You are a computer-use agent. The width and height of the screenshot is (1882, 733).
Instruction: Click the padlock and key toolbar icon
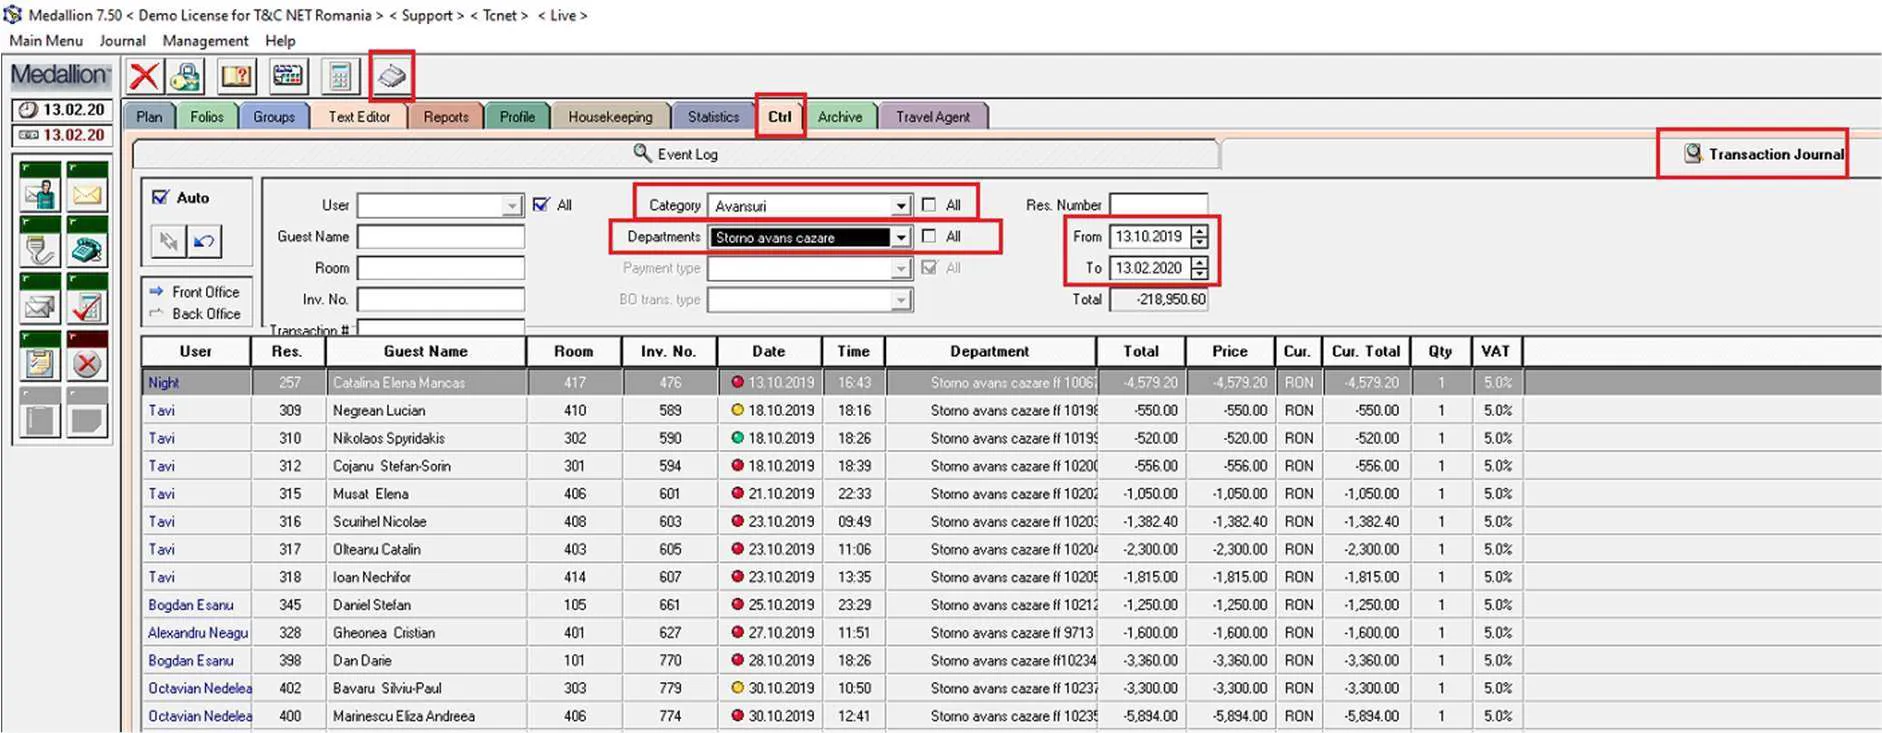[x=187, y=76]
